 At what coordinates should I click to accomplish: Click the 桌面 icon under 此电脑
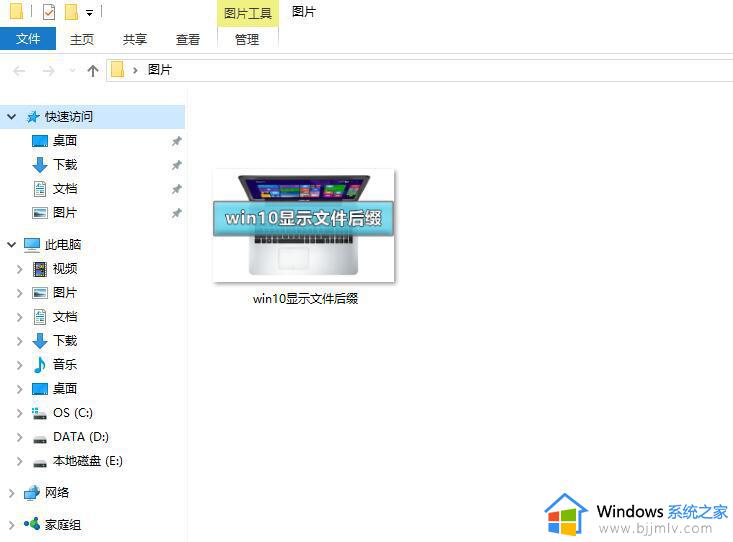point(40,389)
